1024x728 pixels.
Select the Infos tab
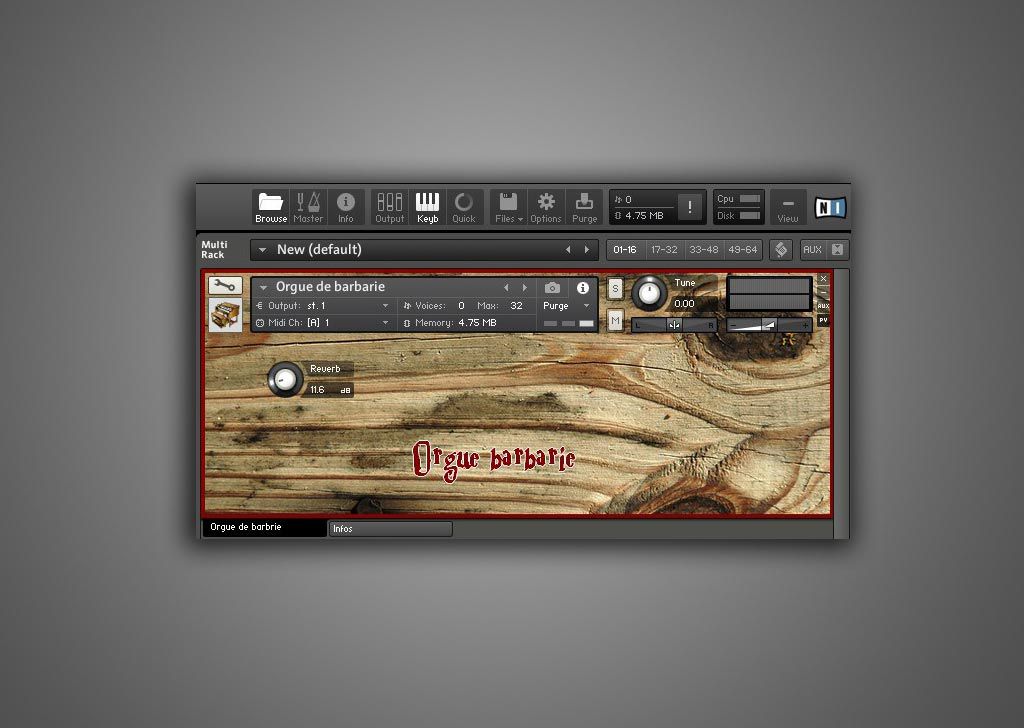[x=390, y=529]
